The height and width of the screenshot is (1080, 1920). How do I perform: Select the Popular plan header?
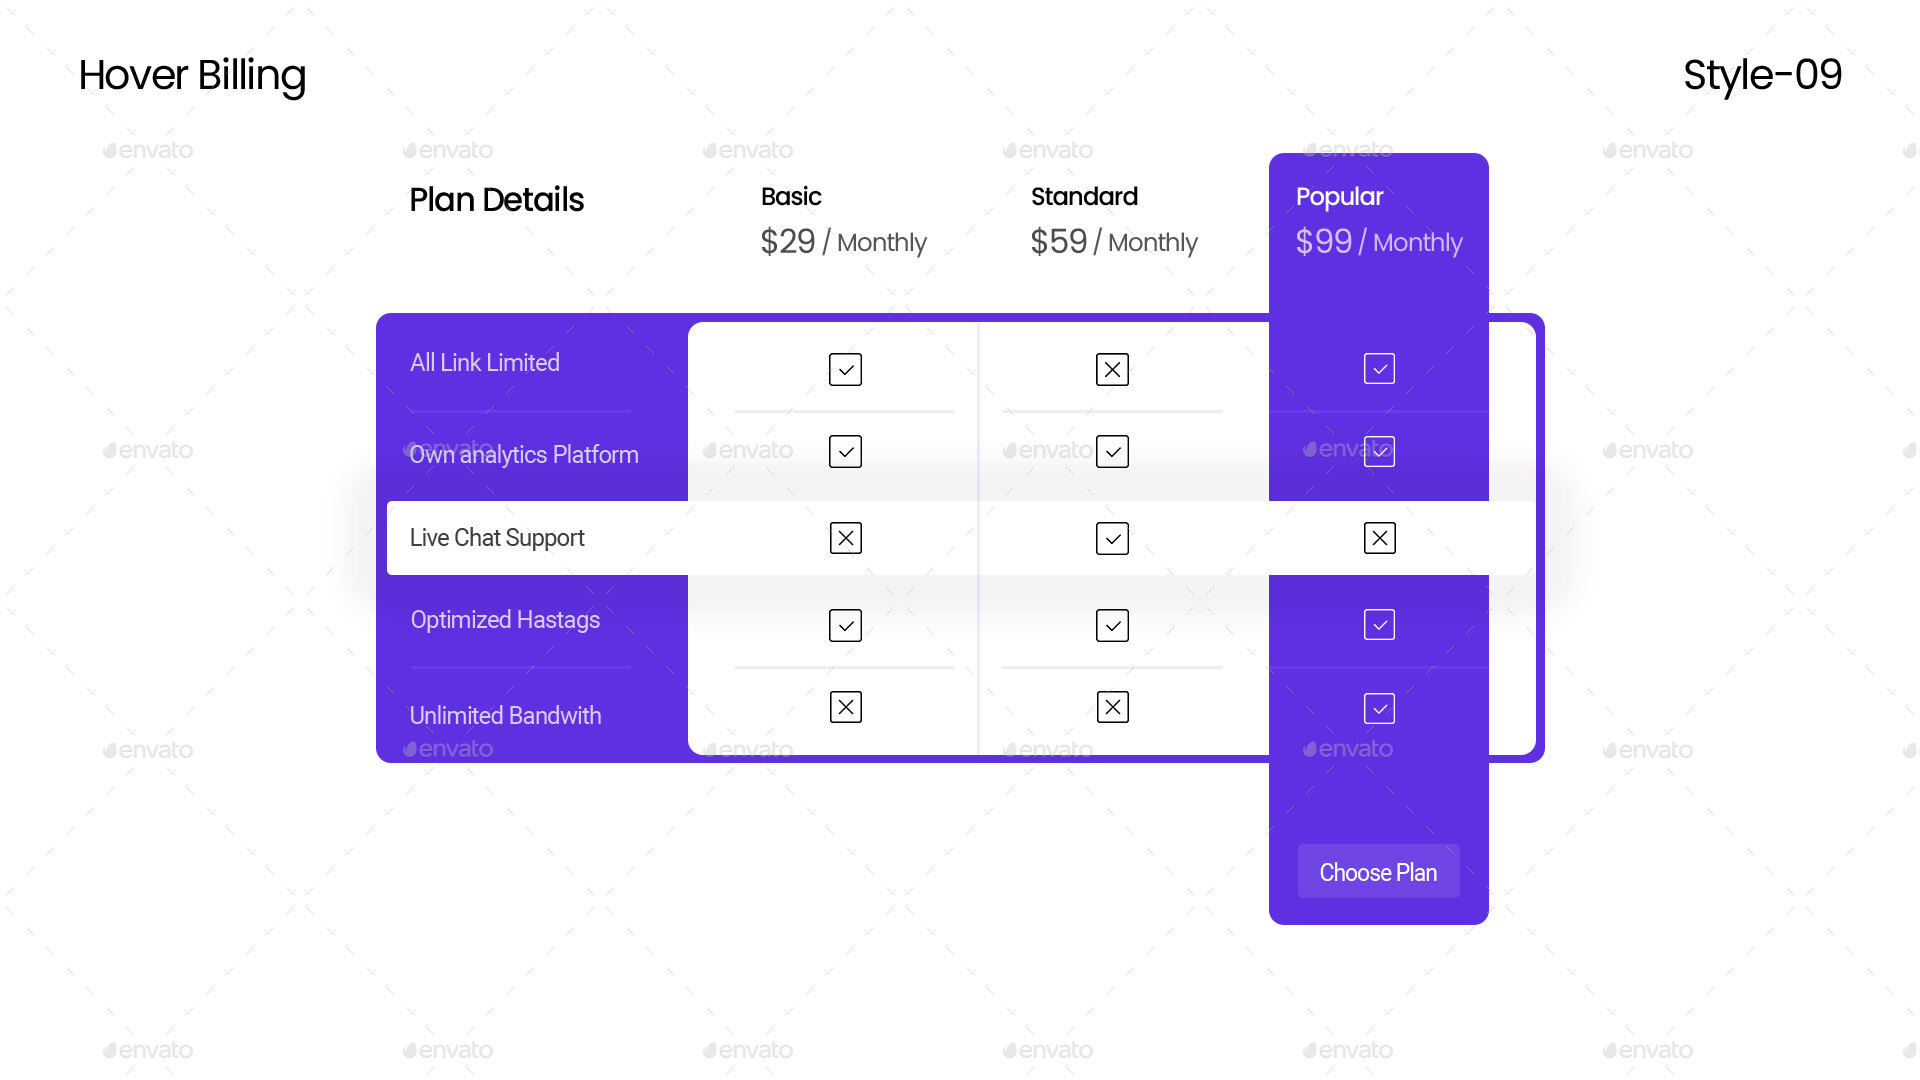(1339, 197)
